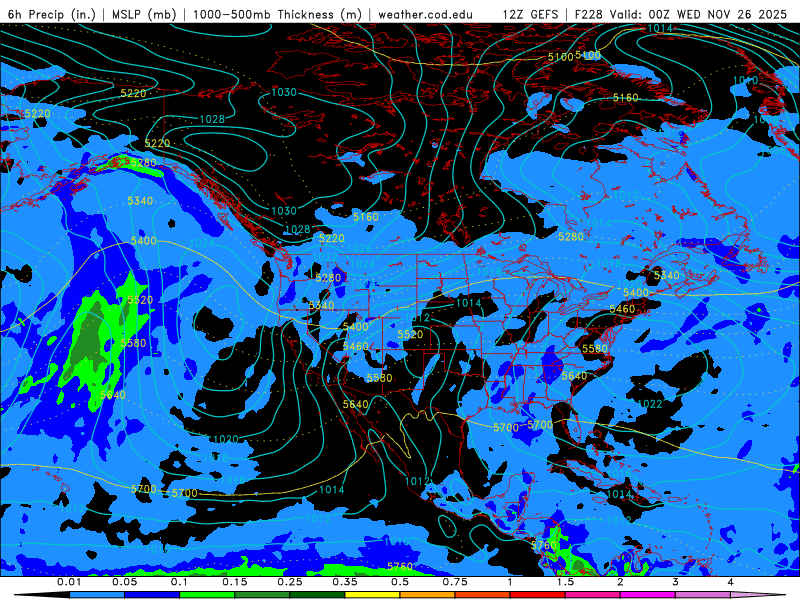Click the bright 1020 isobar label
This screenshot has height=600, width=800.
tap(226, 439)
